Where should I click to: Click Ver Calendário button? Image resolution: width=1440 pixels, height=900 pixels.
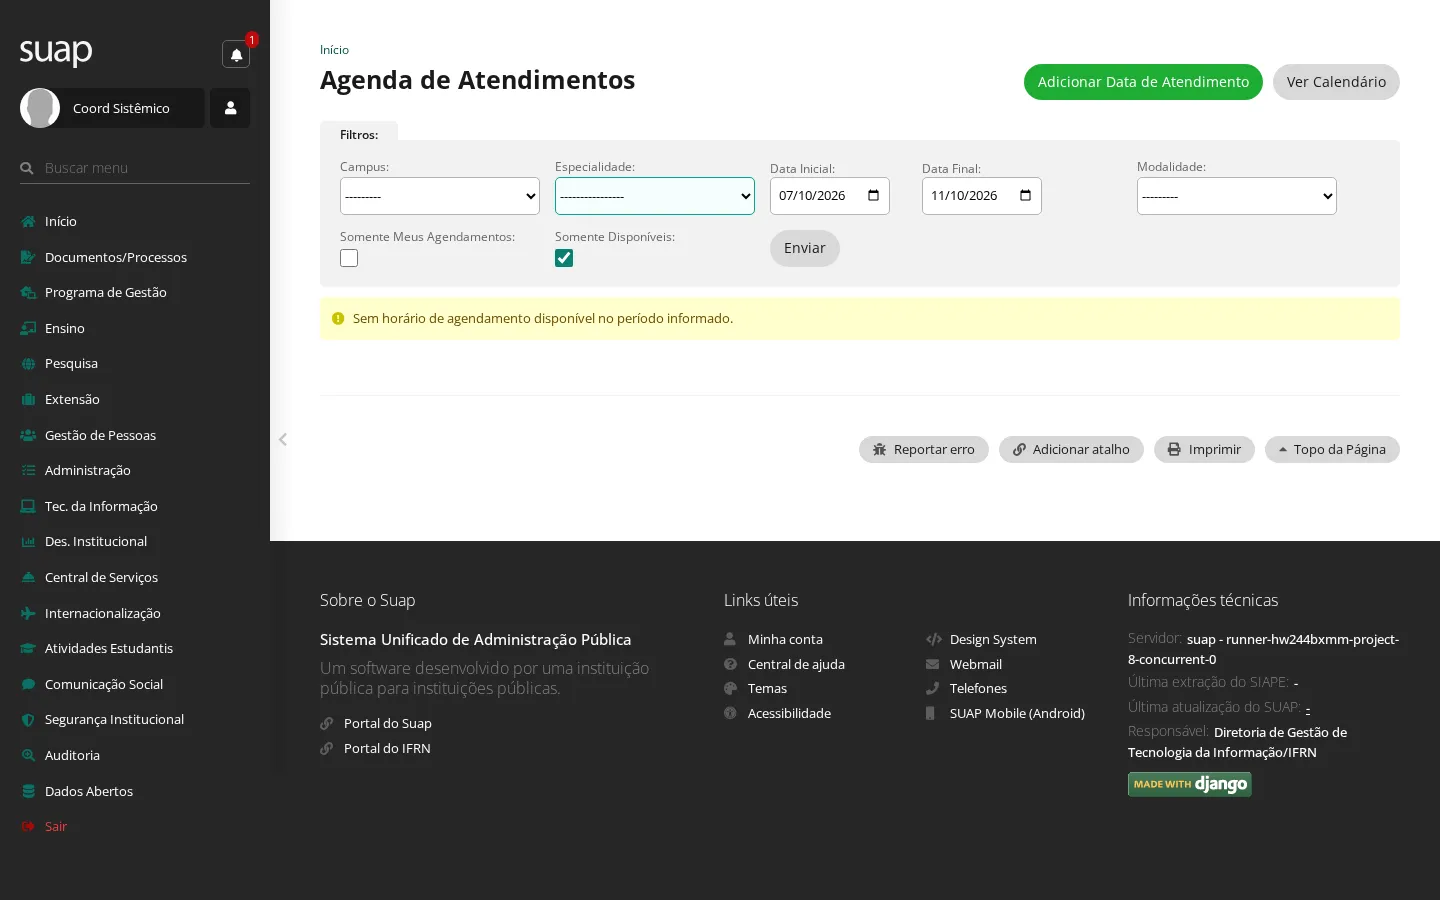click(x=1336, y=82)
